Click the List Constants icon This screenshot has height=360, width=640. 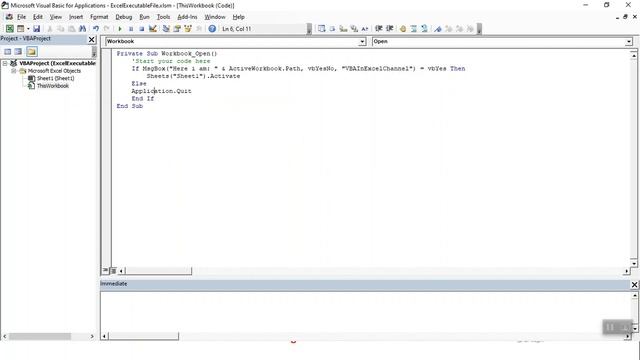point(332,29)
